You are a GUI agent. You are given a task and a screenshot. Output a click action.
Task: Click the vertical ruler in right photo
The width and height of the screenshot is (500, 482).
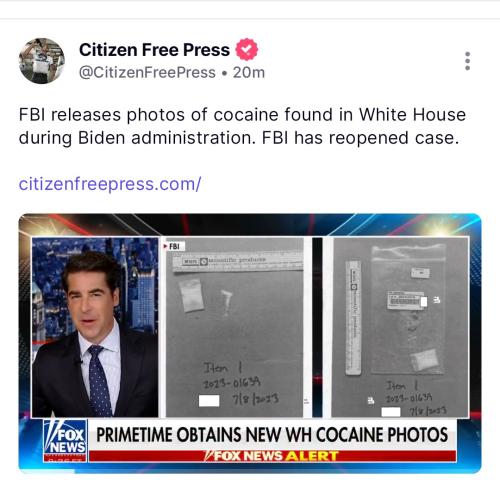click(353, 318)
